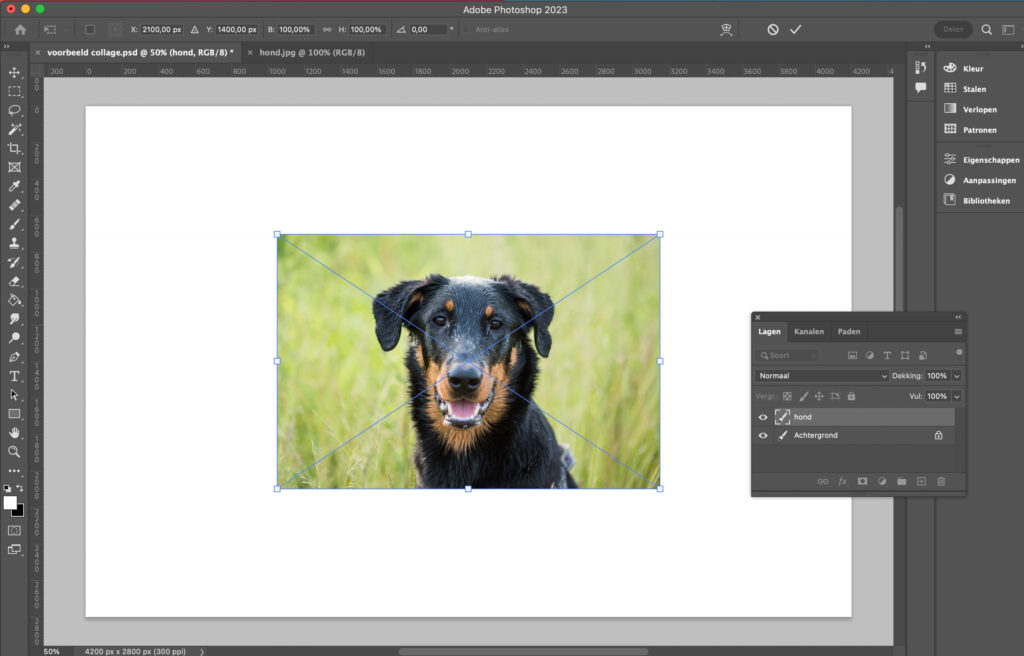Commit the transform with the checkmark
This screenshot has height=656, width=1024.
[796, 30]
